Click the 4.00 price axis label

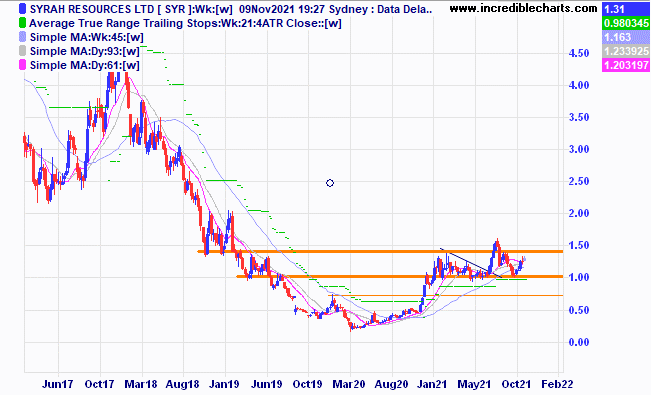point(579,85)
